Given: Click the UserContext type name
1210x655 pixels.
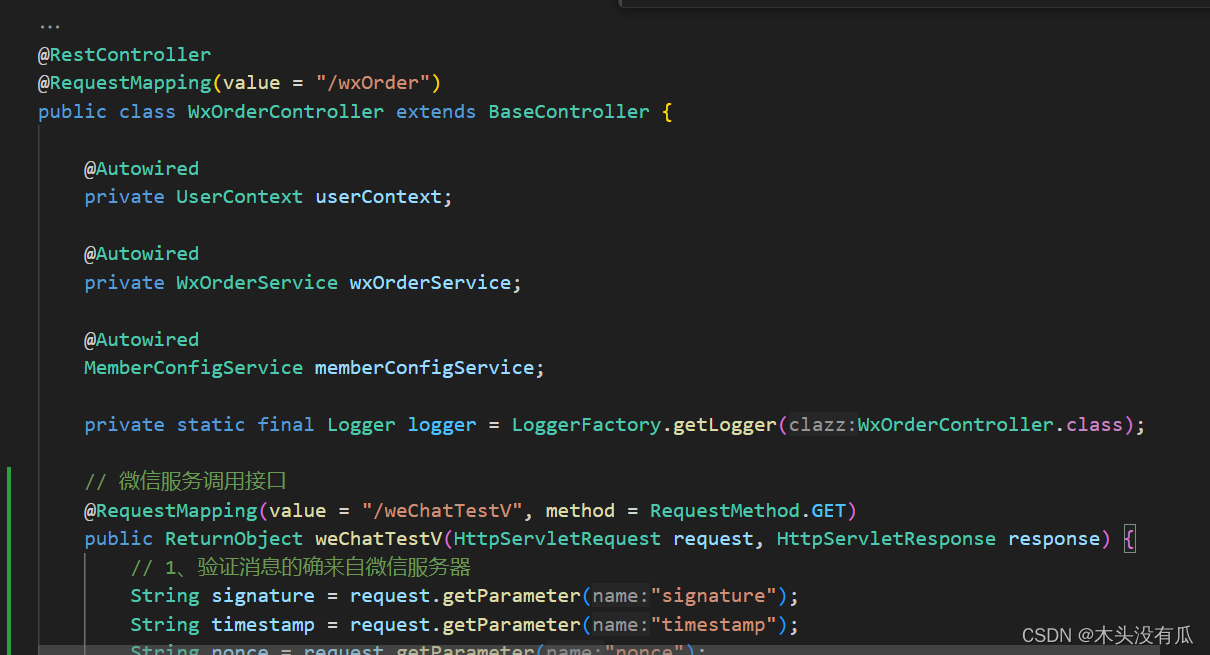Looking at the screenshot, I should [x=239, y=196].
